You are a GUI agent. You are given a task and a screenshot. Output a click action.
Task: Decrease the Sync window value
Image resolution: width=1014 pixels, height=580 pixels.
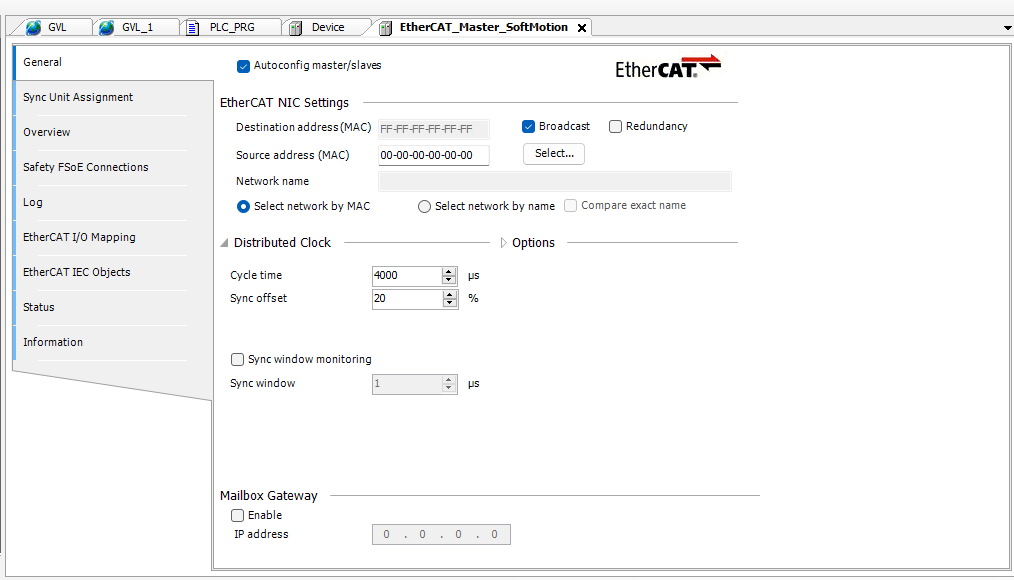(449, 388)
